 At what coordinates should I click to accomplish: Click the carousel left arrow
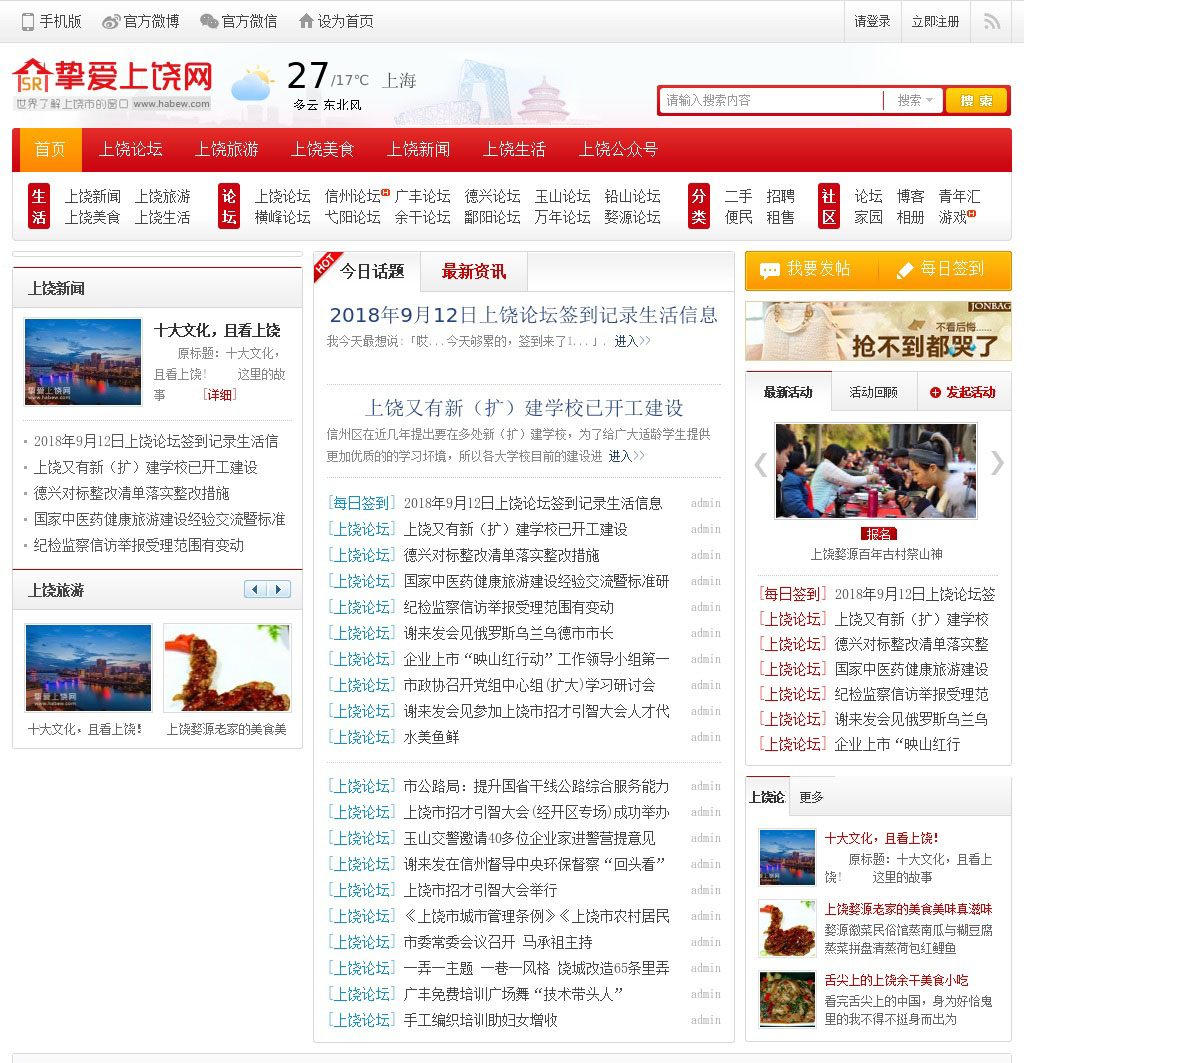click(761, 464)
